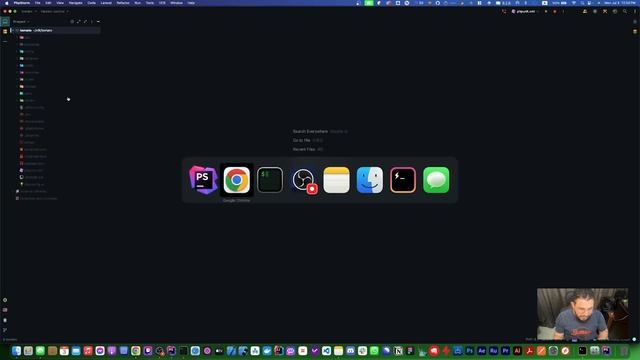The height and width of the screenshot is (360, 640).
Task: Open the project name dropdown in the title bar
Action: [29, 11]
